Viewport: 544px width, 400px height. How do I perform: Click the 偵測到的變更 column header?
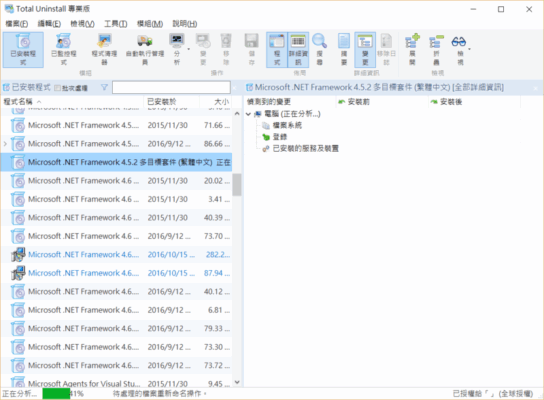coord(290,102)
